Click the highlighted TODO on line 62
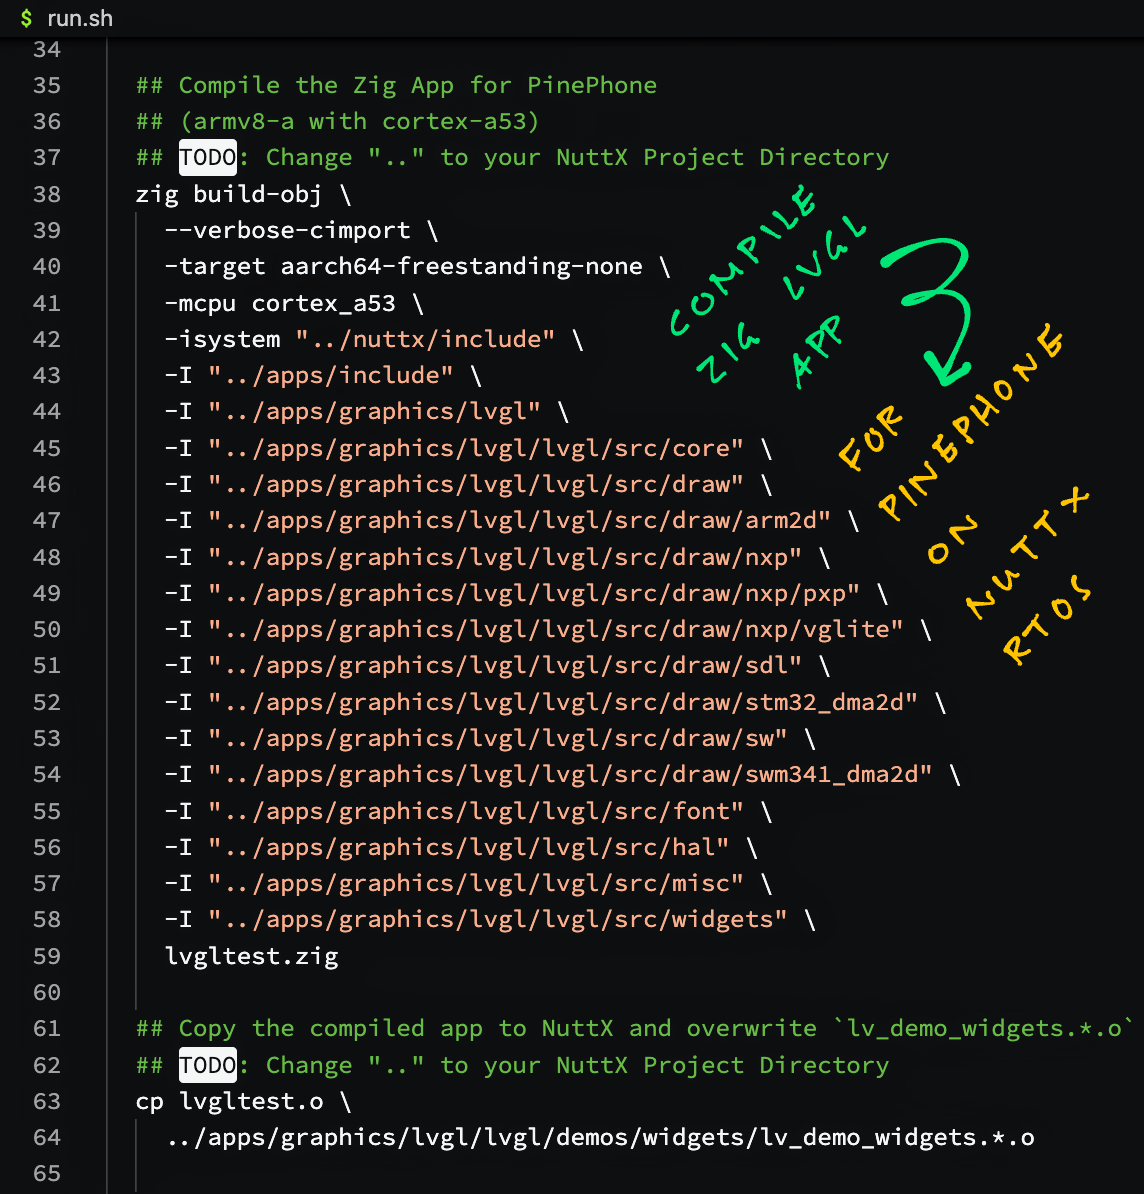Image resolution: width=1144 pixels, height=1194 pixels. tap(208, 1065)
